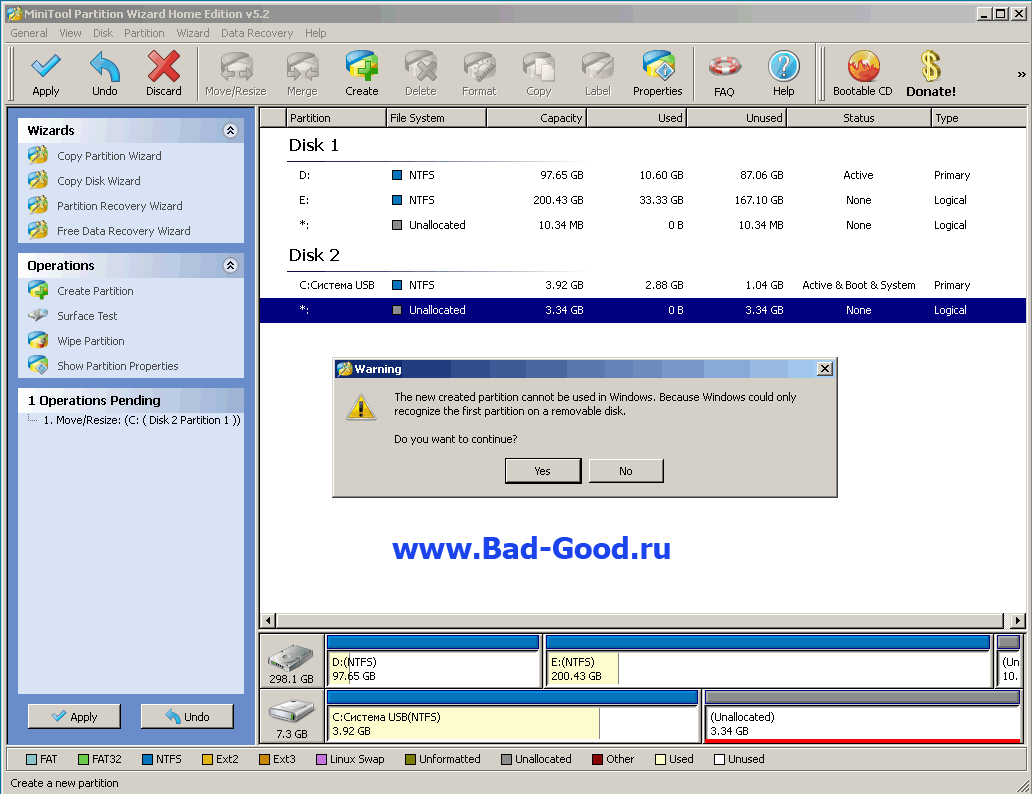The height and width of the screenshot is (794, 1032).
Task: Open the Partition menu
Action: click(144, 33)
